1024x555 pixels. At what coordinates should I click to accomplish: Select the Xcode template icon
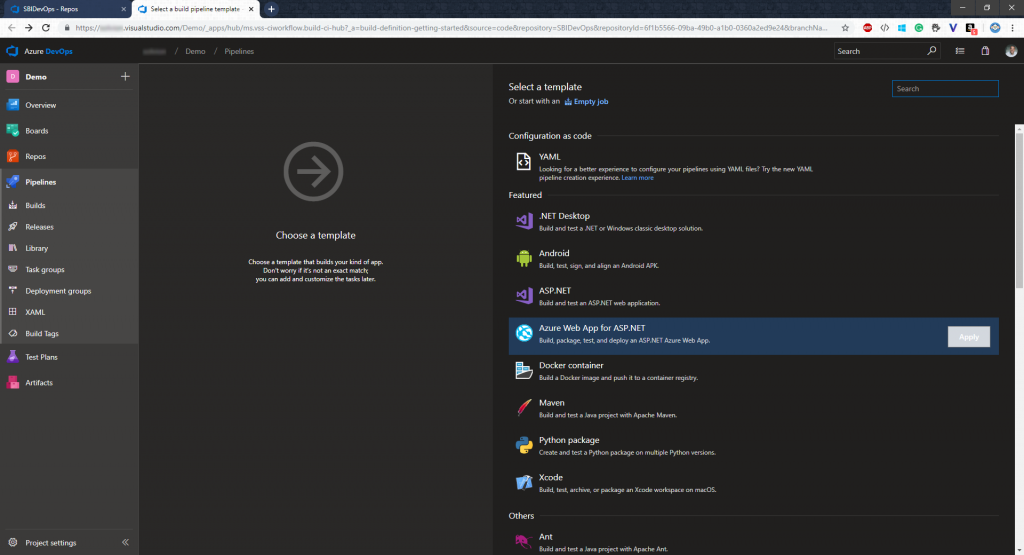pyautogui.click(x=524, y=483)
